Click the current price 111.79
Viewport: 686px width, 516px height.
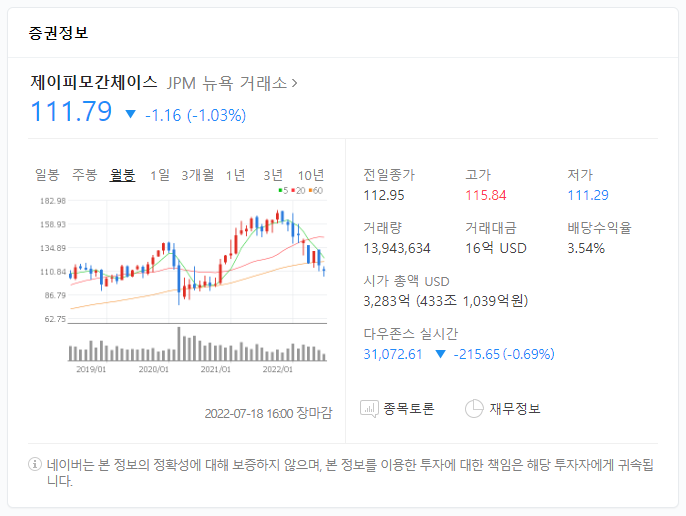71,111
